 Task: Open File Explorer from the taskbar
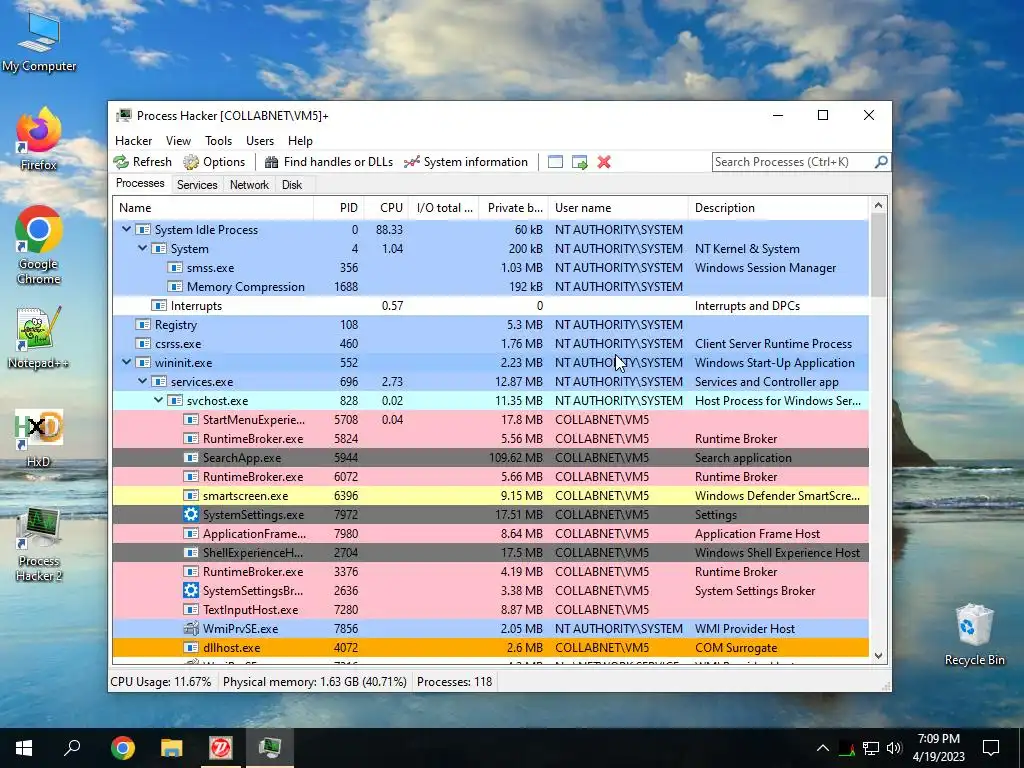coord(172,748)
